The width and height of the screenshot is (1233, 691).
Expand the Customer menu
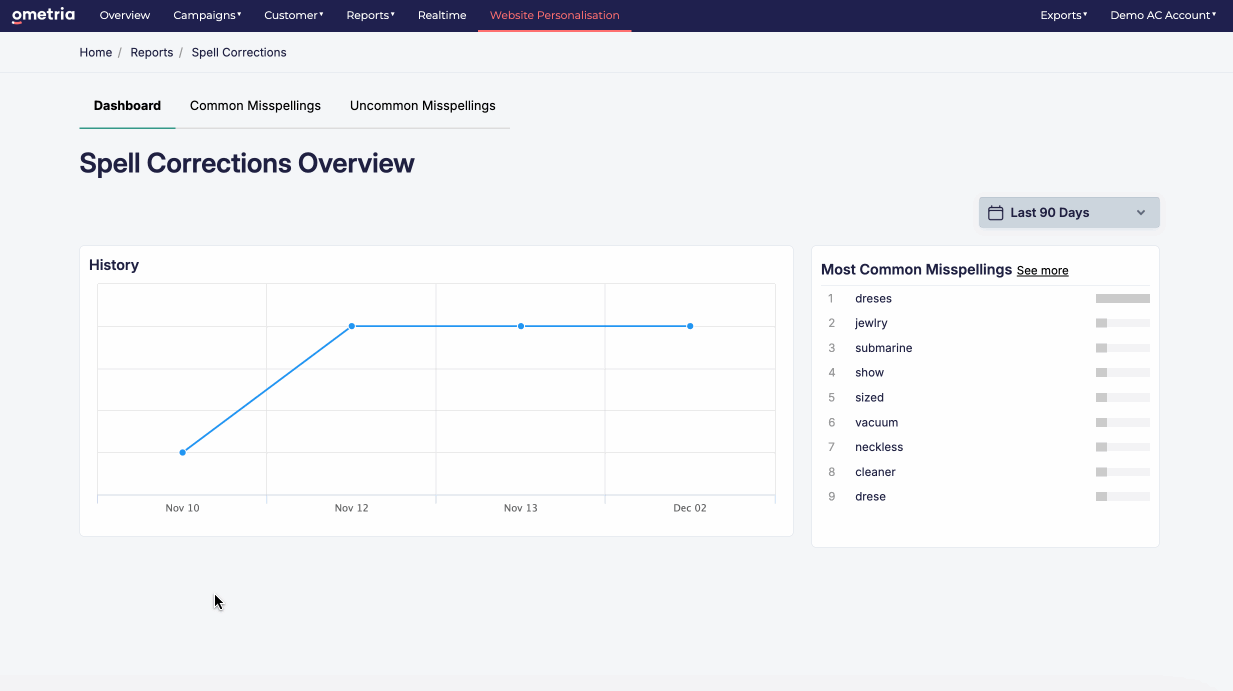[x=293, y=15]
